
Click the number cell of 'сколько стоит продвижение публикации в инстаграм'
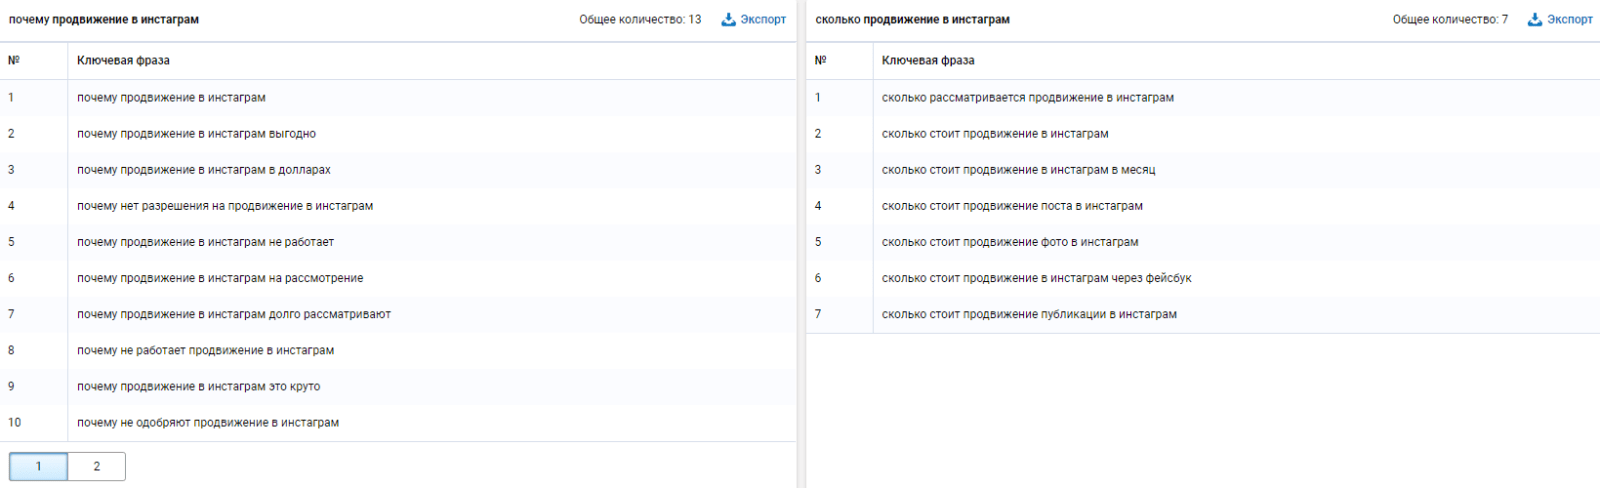coord(818,313)
